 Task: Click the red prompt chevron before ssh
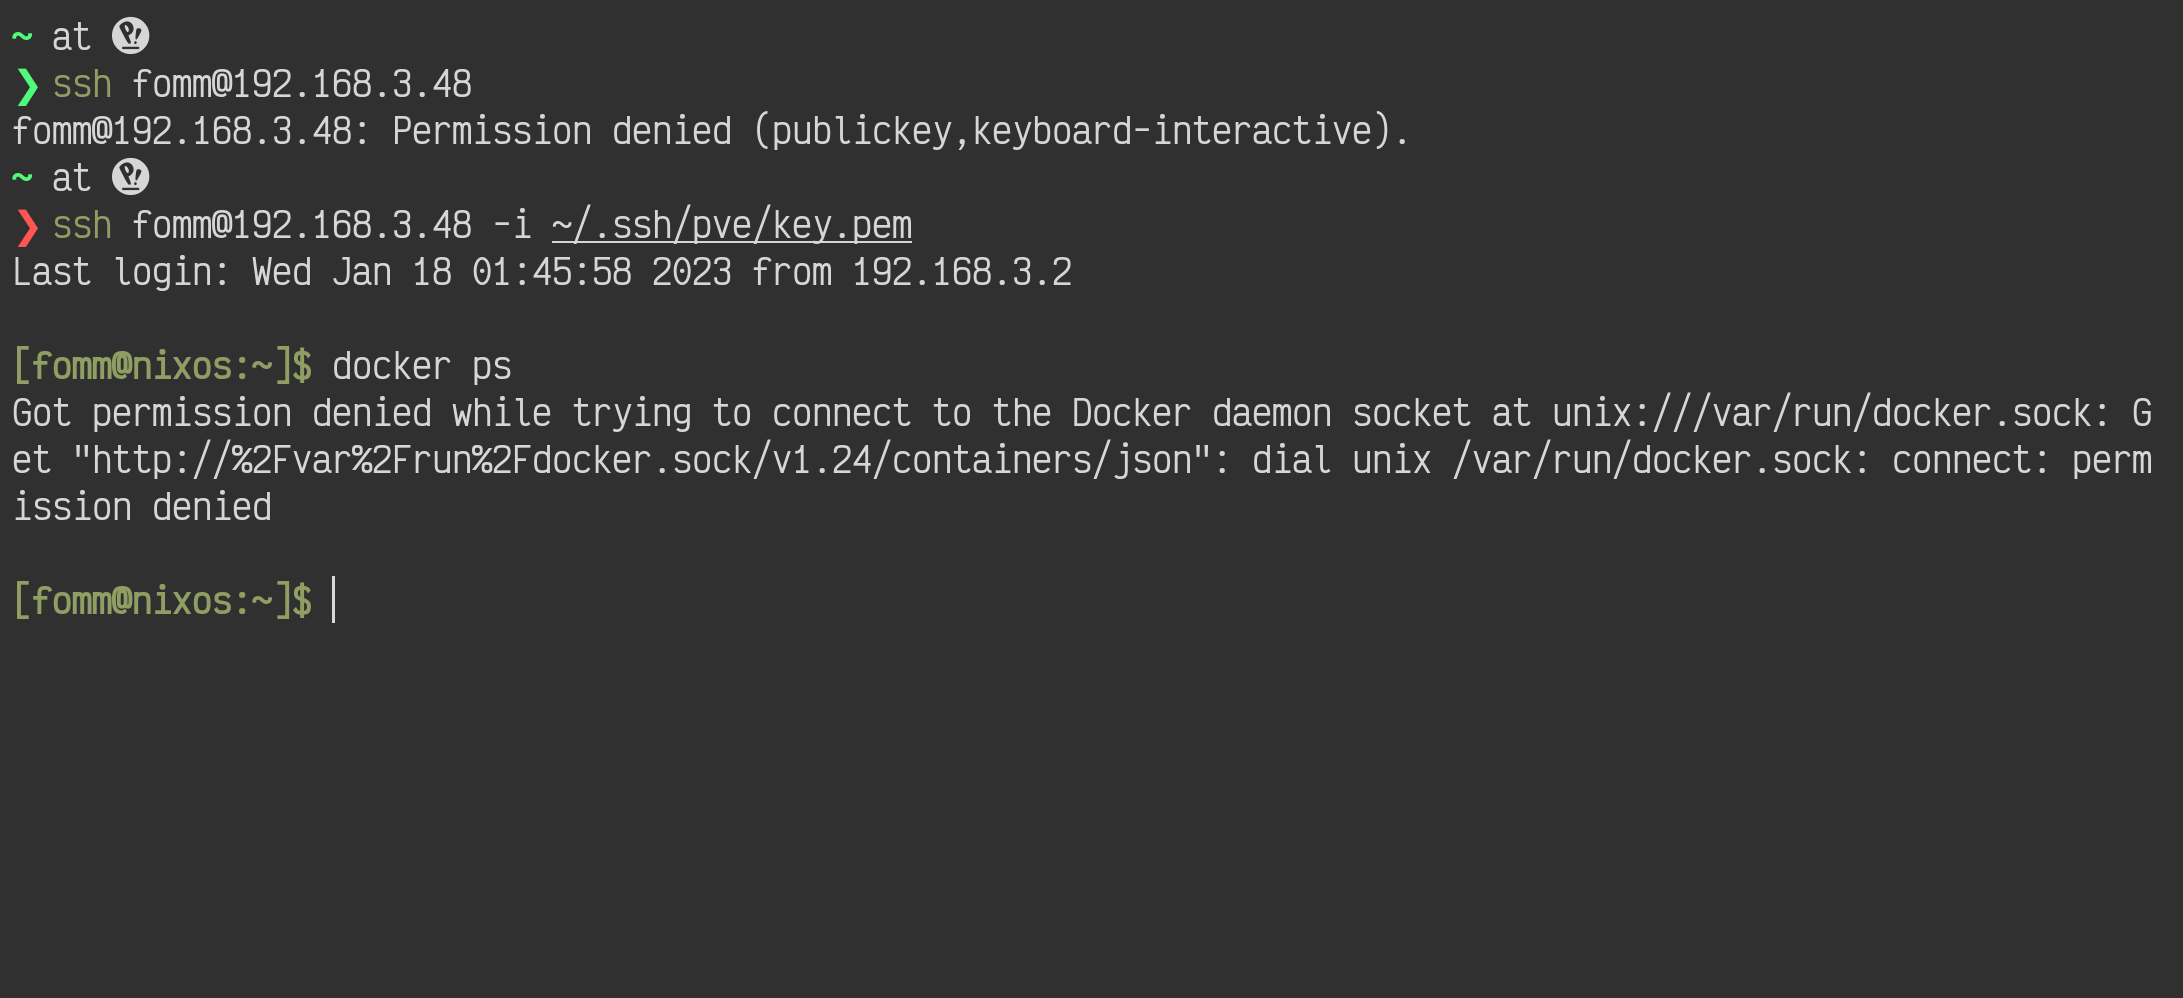(x=27, y=227)
